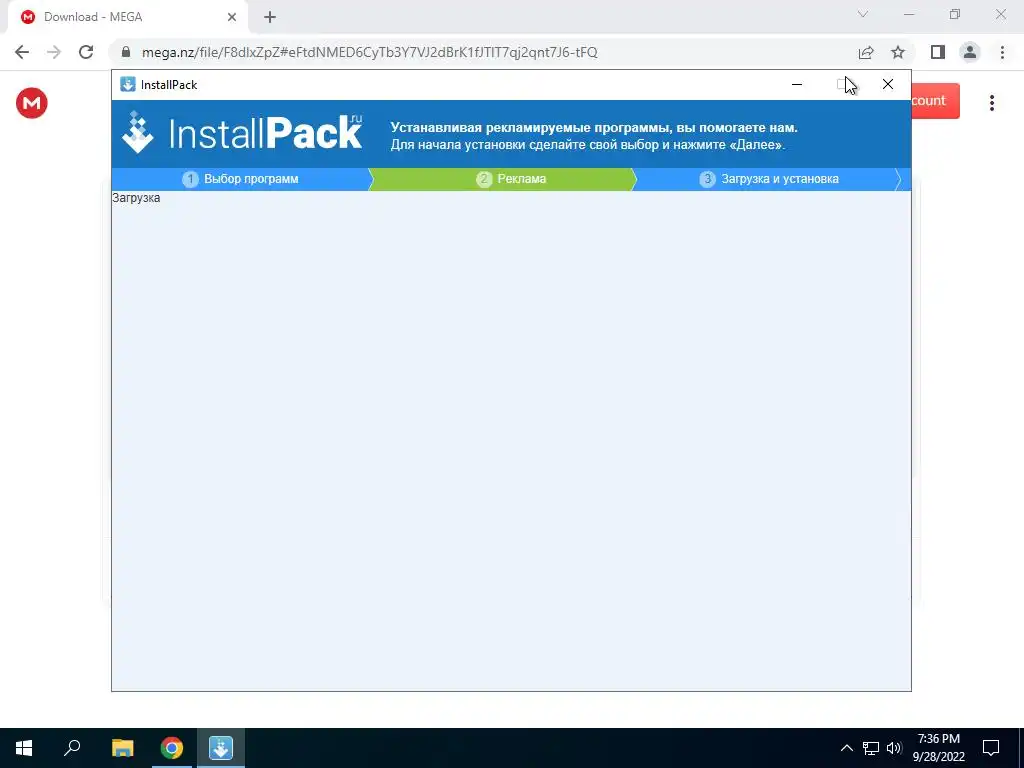
Task: Minimize the Chrome window
Action: point(909,14)
